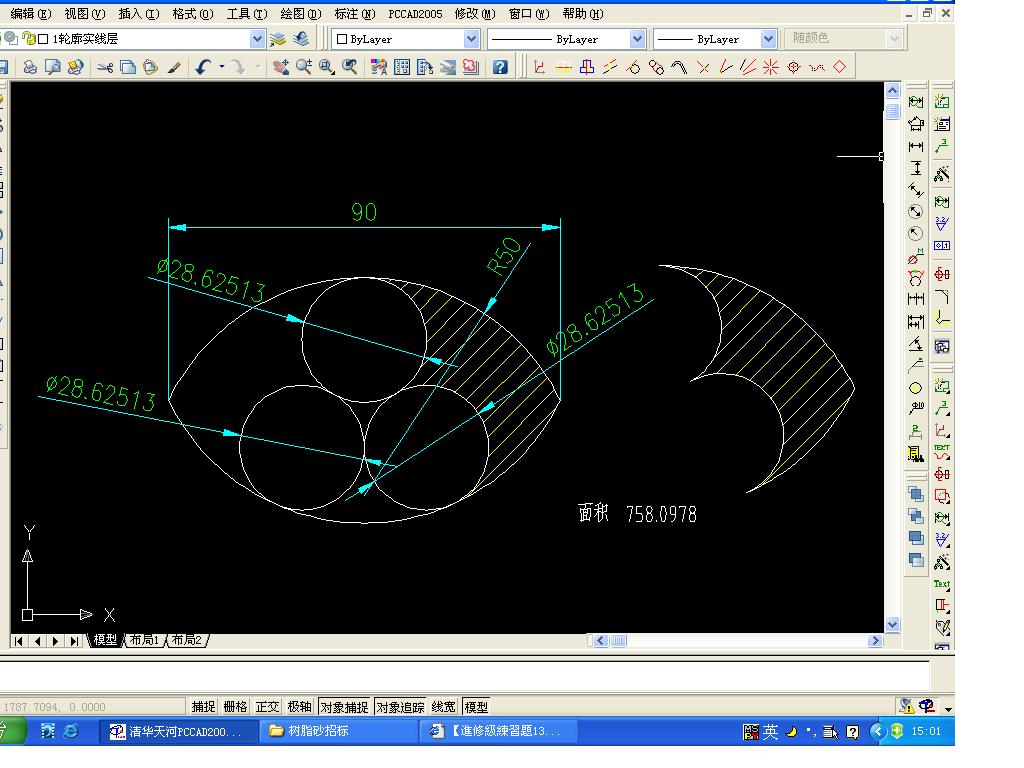Click the red asterisk radial lines tool
Viewport: 1024px width, 768px height.
tap(771, 67)
